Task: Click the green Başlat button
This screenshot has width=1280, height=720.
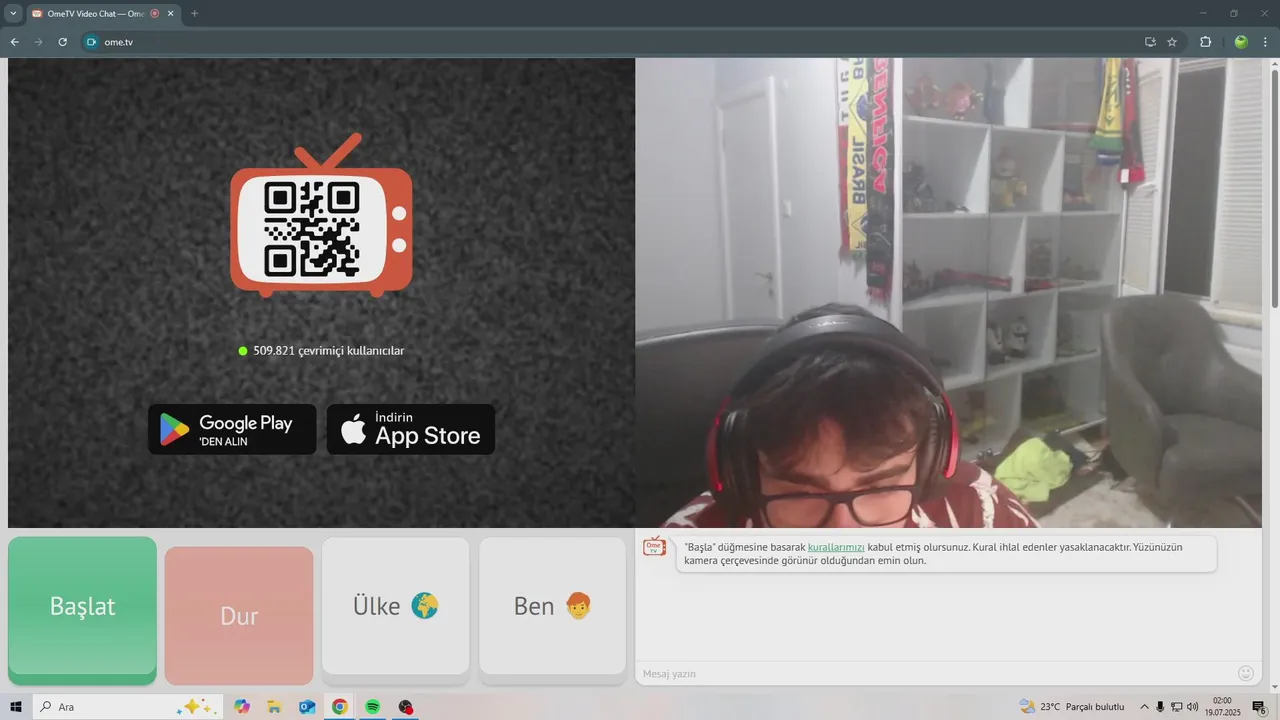Action: click(x=82, y=610)
